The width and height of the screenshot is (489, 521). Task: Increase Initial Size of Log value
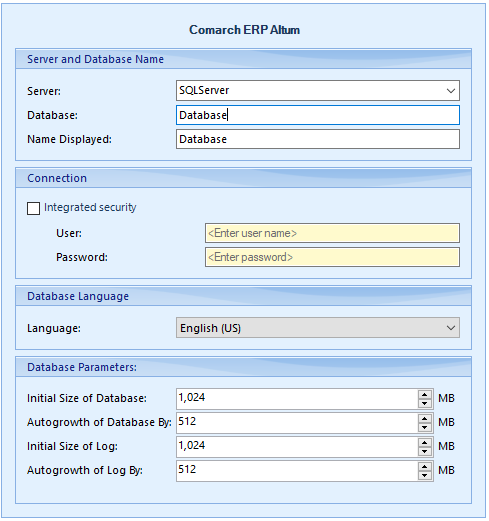click(x=424, y=443)
